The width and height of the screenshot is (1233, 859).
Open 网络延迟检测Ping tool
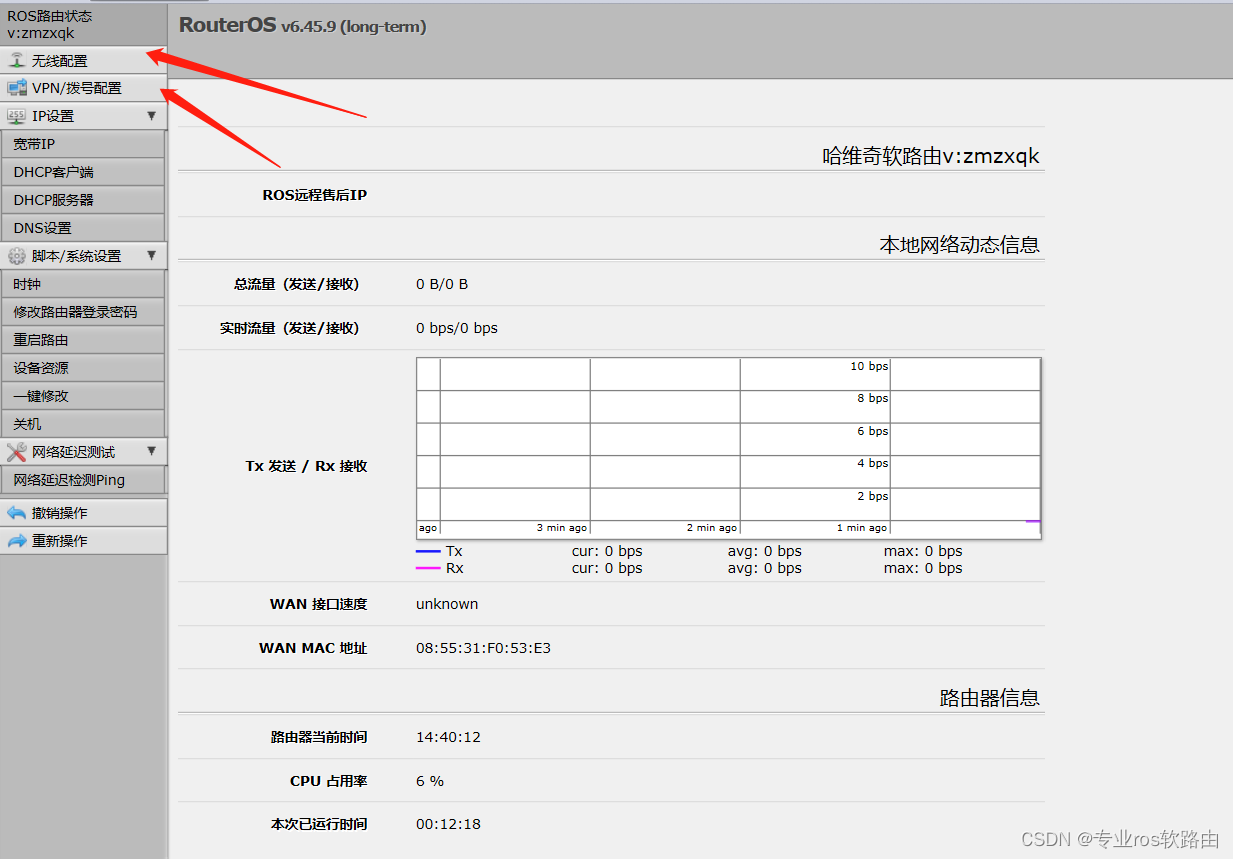click(x=84, y=480)
